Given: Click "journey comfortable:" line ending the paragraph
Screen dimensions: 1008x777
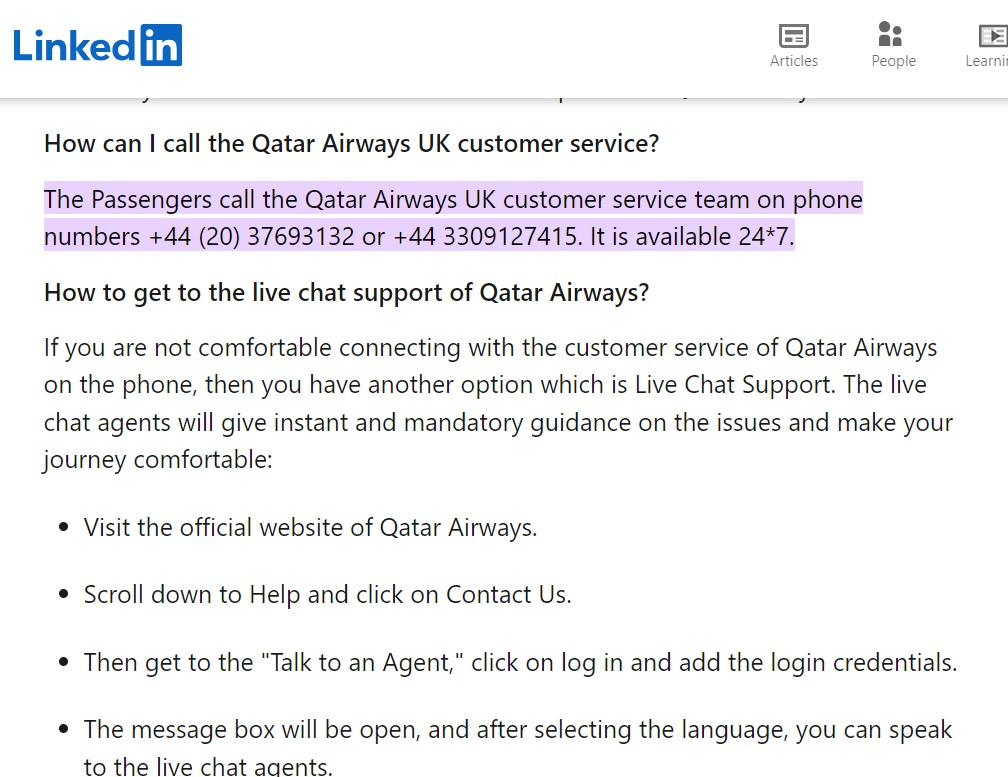Looking at the screenshot, I should coord(158,460).
